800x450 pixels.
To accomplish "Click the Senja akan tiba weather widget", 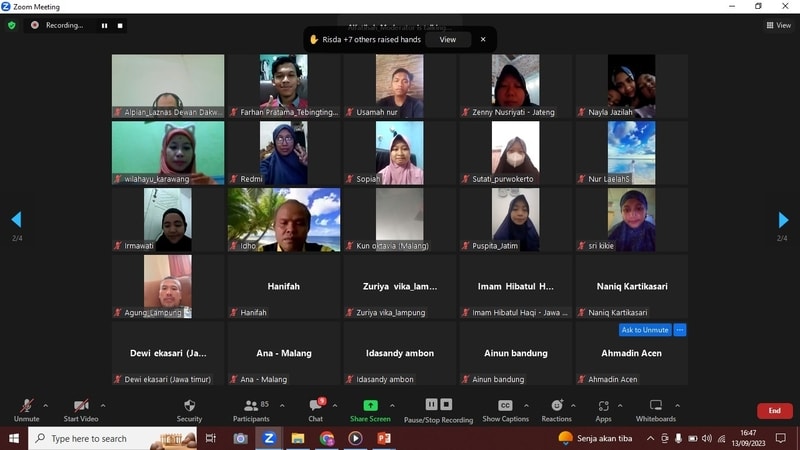I will click(x=595, y=438).
